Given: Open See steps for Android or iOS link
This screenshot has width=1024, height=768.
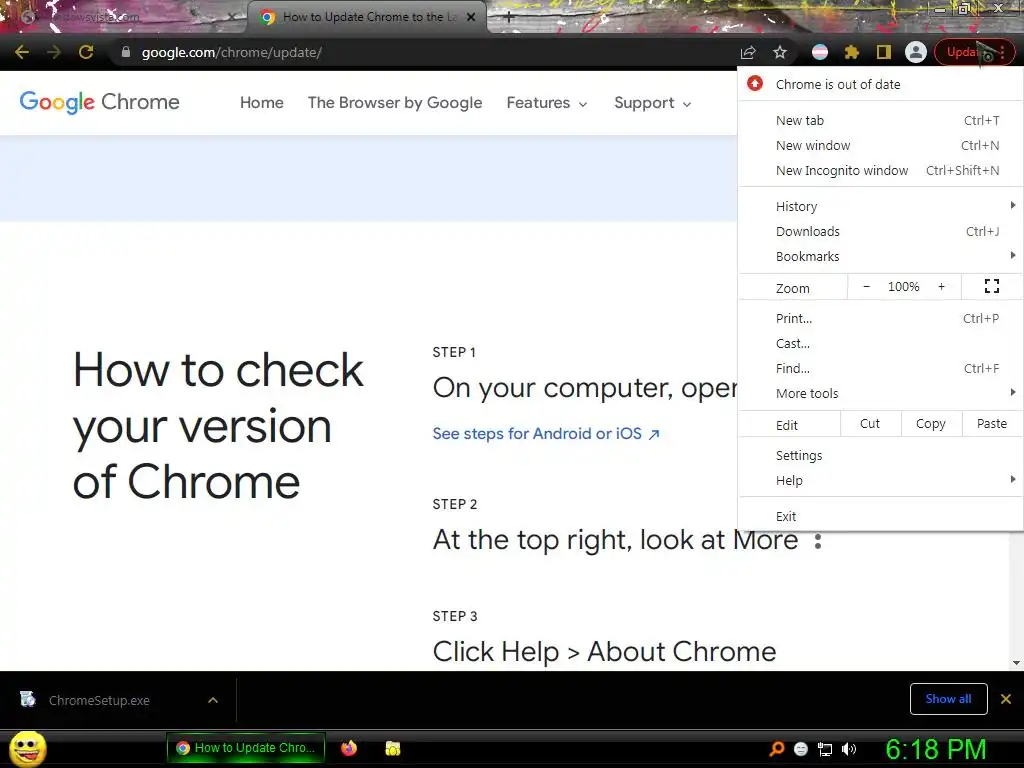Looking at the screenshot, I should click(x=546, y=434).
